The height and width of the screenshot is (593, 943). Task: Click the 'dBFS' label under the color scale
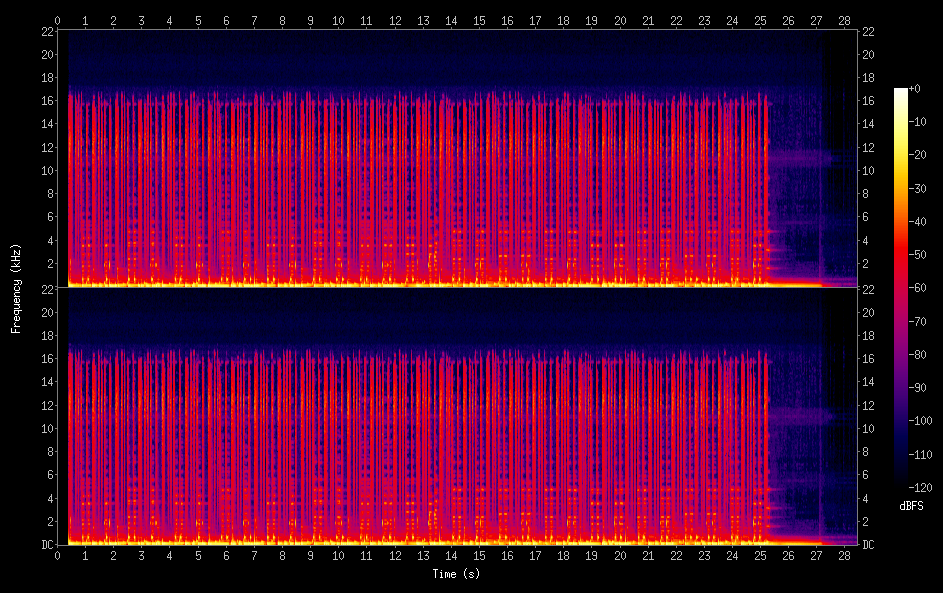point(911,507)
